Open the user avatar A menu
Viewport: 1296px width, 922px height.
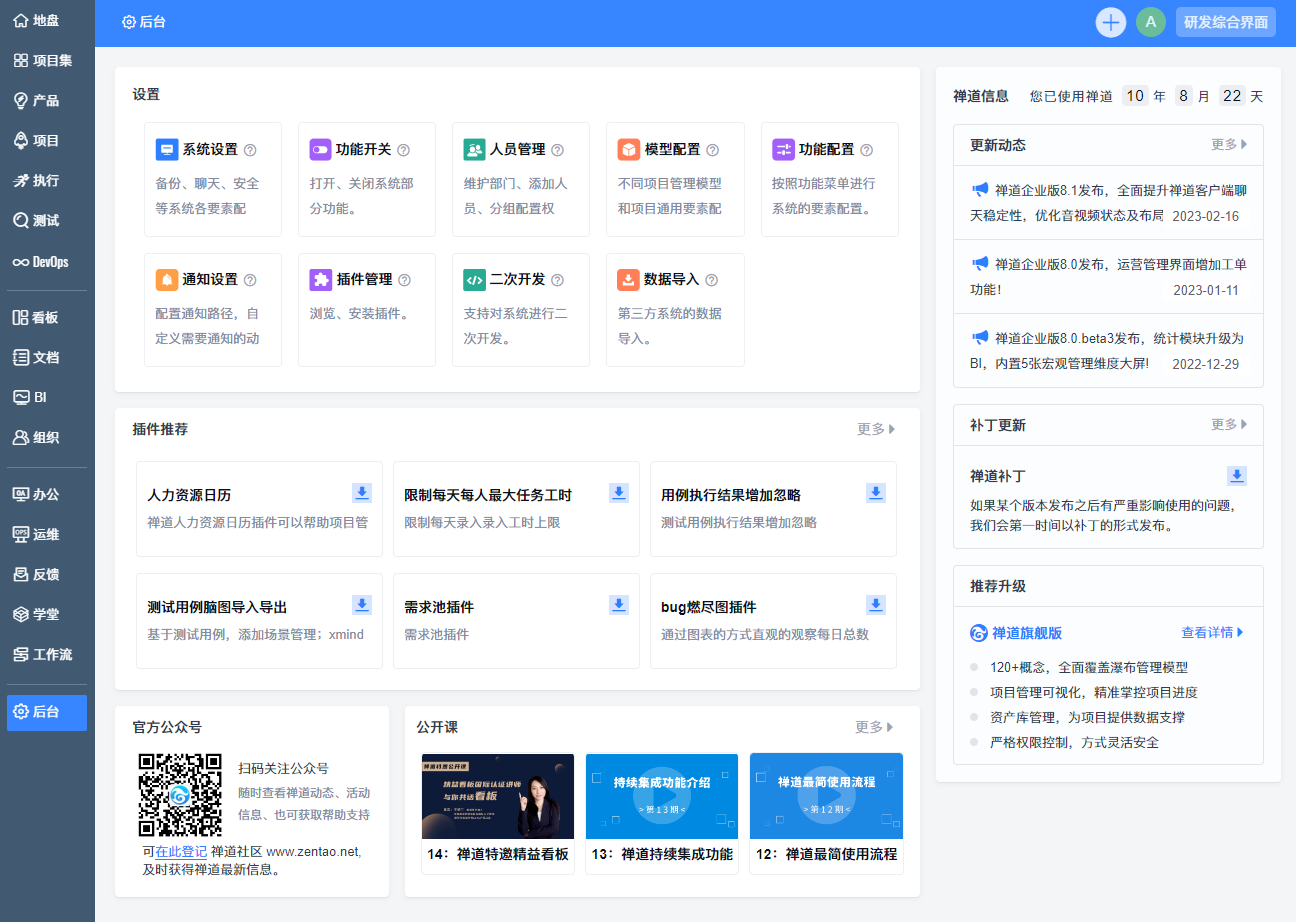(x=1151, y=22)
